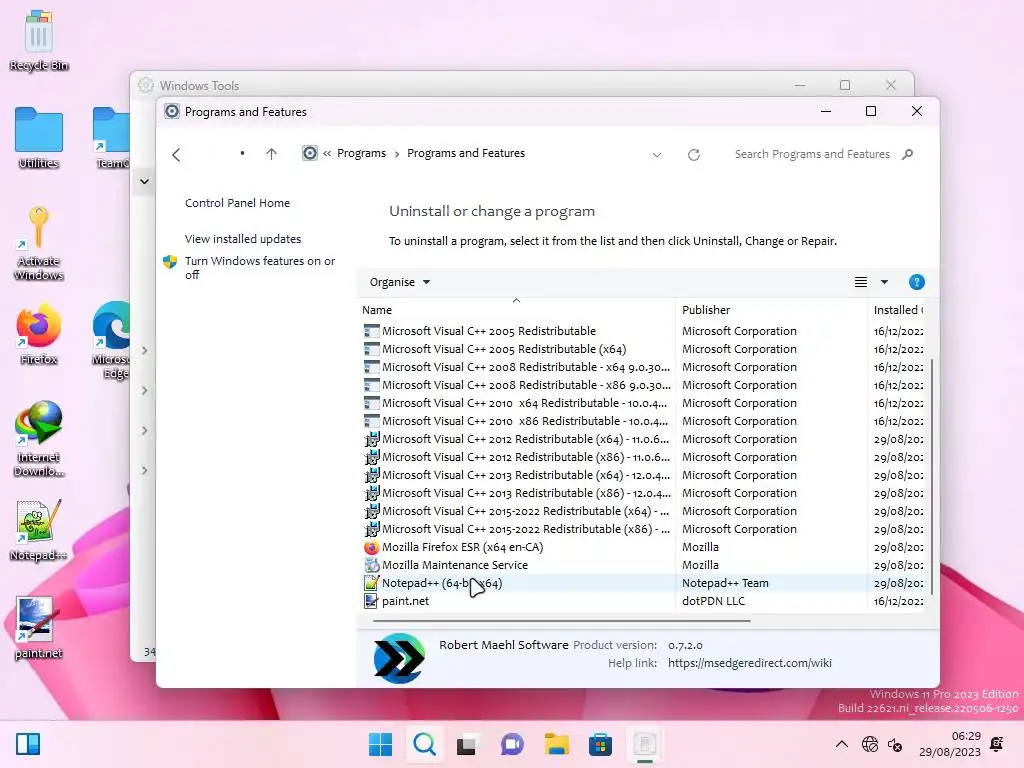
Task: Select Visual C++ 2010 x86 Redistributable row
Action: pyautogui.click(x=643, y=421)
